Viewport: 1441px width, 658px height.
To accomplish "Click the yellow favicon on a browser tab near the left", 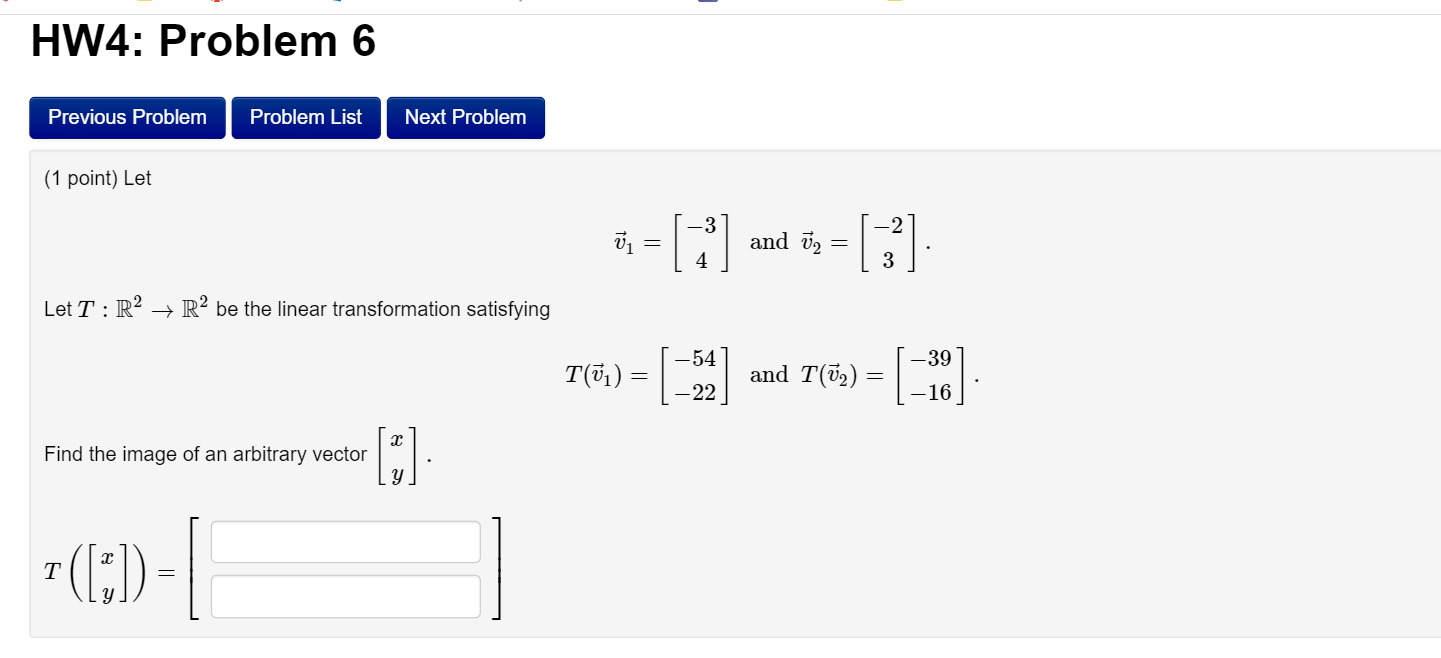I will click(144, 2).
